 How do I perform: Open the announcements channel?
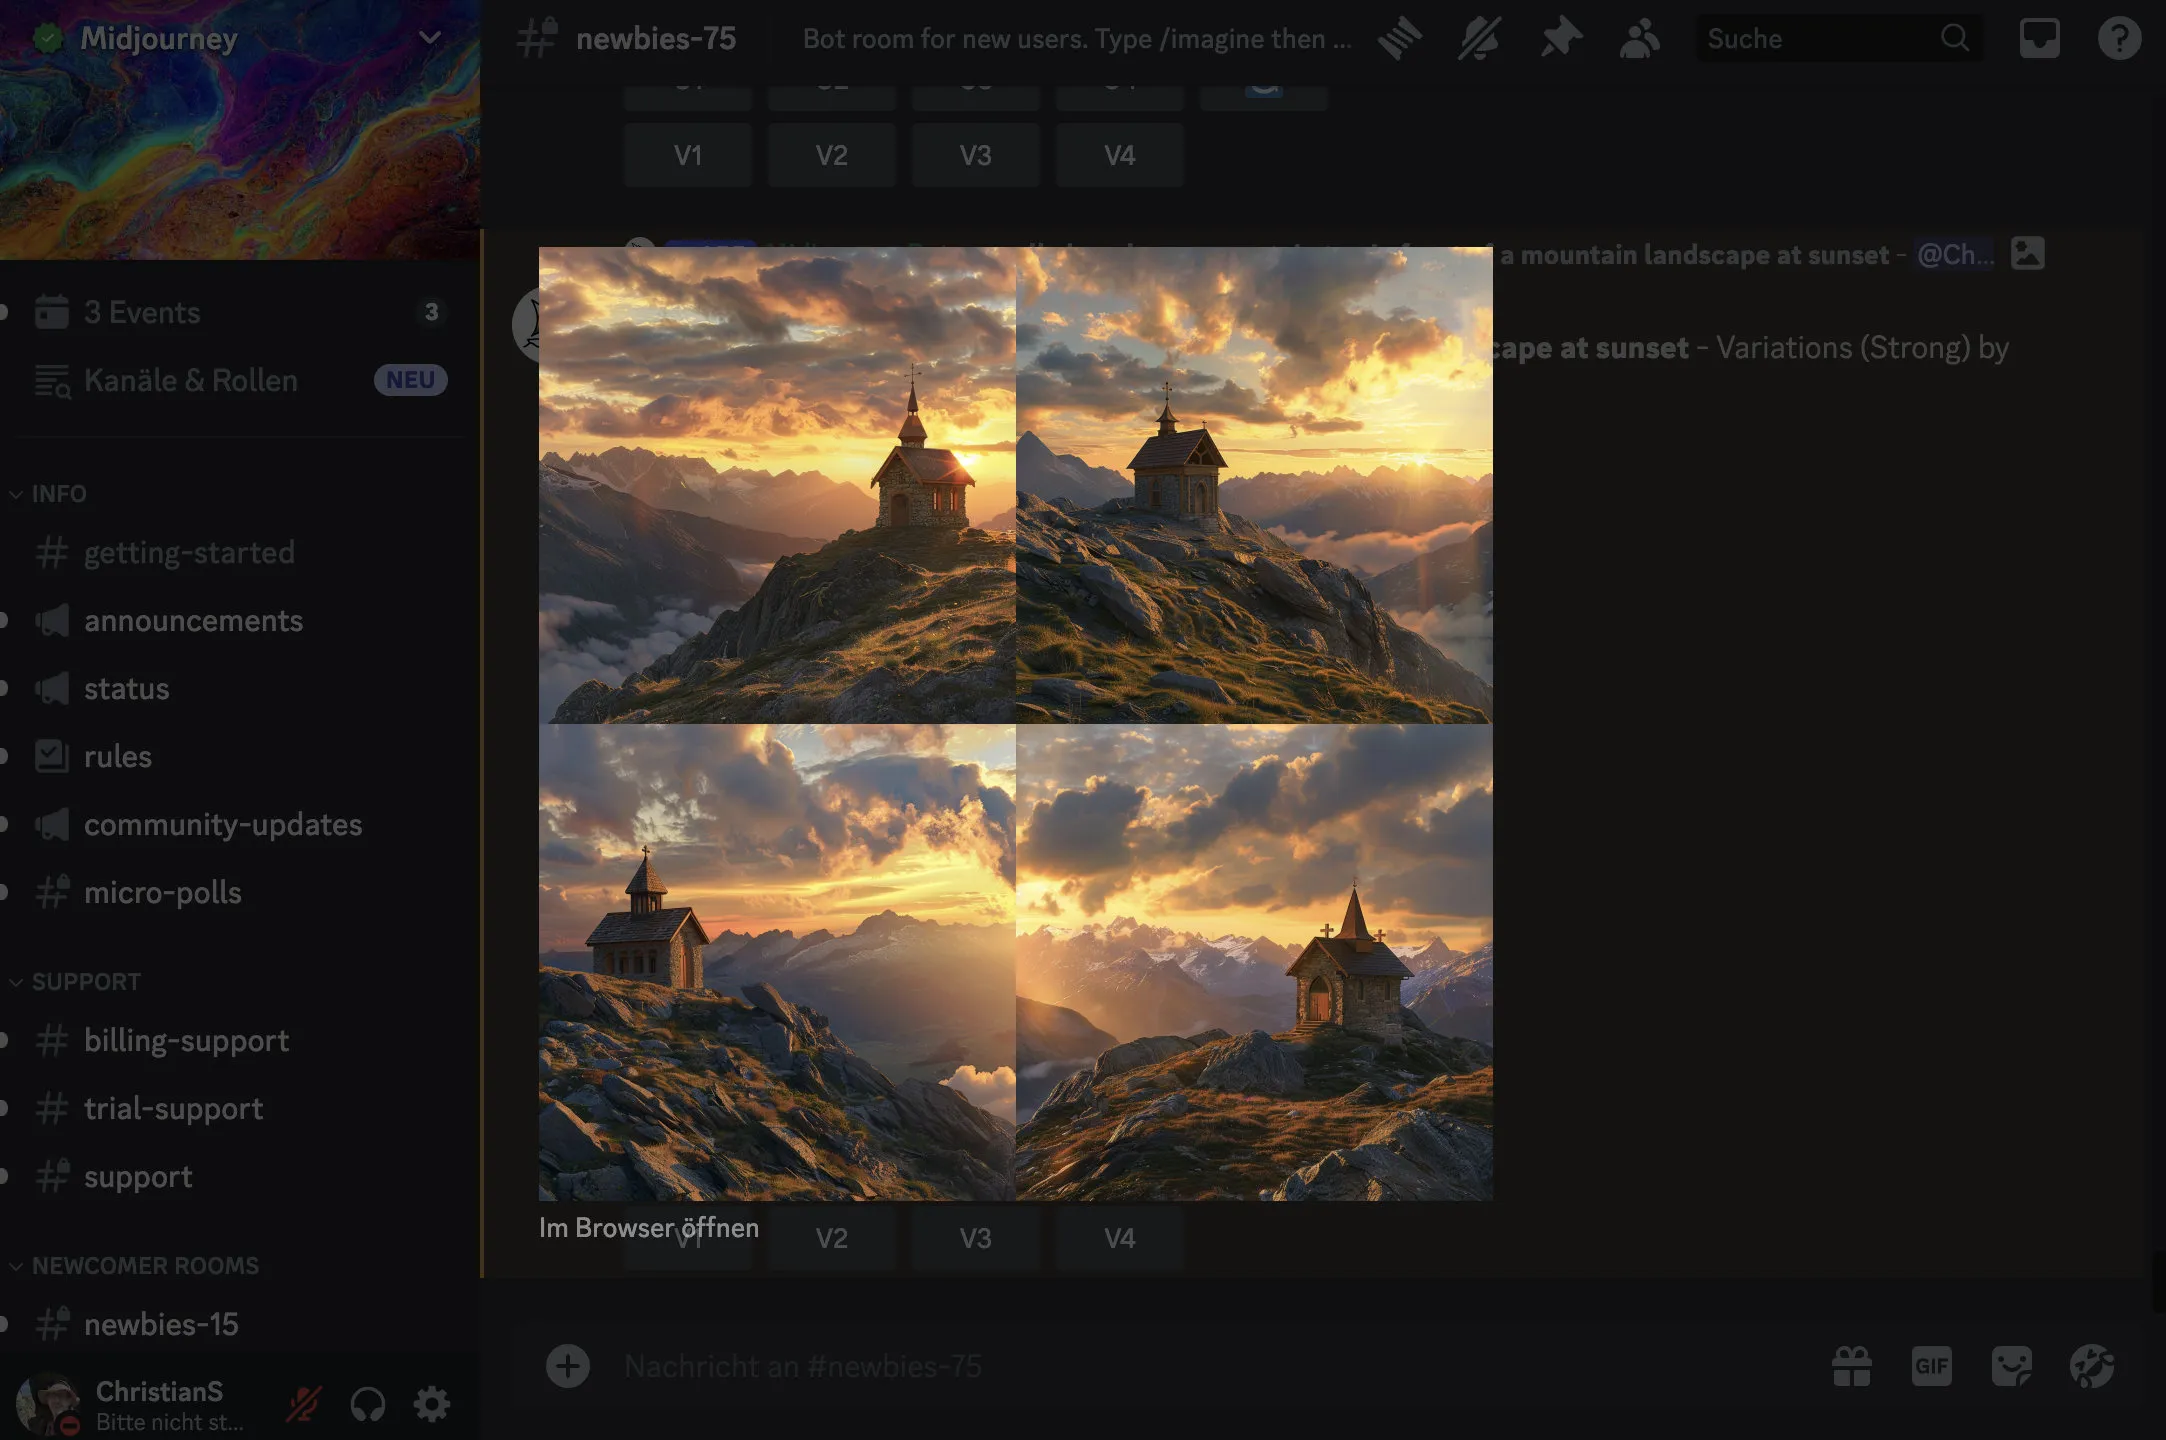pos(193,621)
